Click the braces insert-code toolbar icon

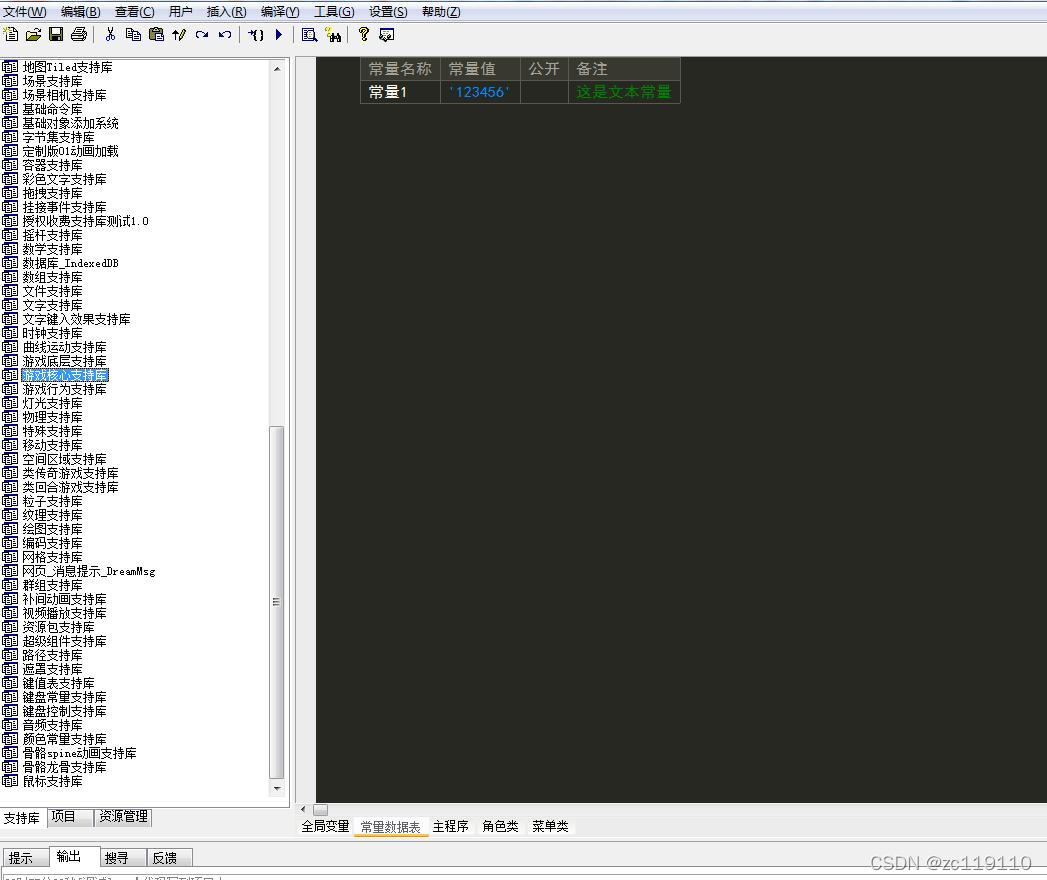(256, 35)
